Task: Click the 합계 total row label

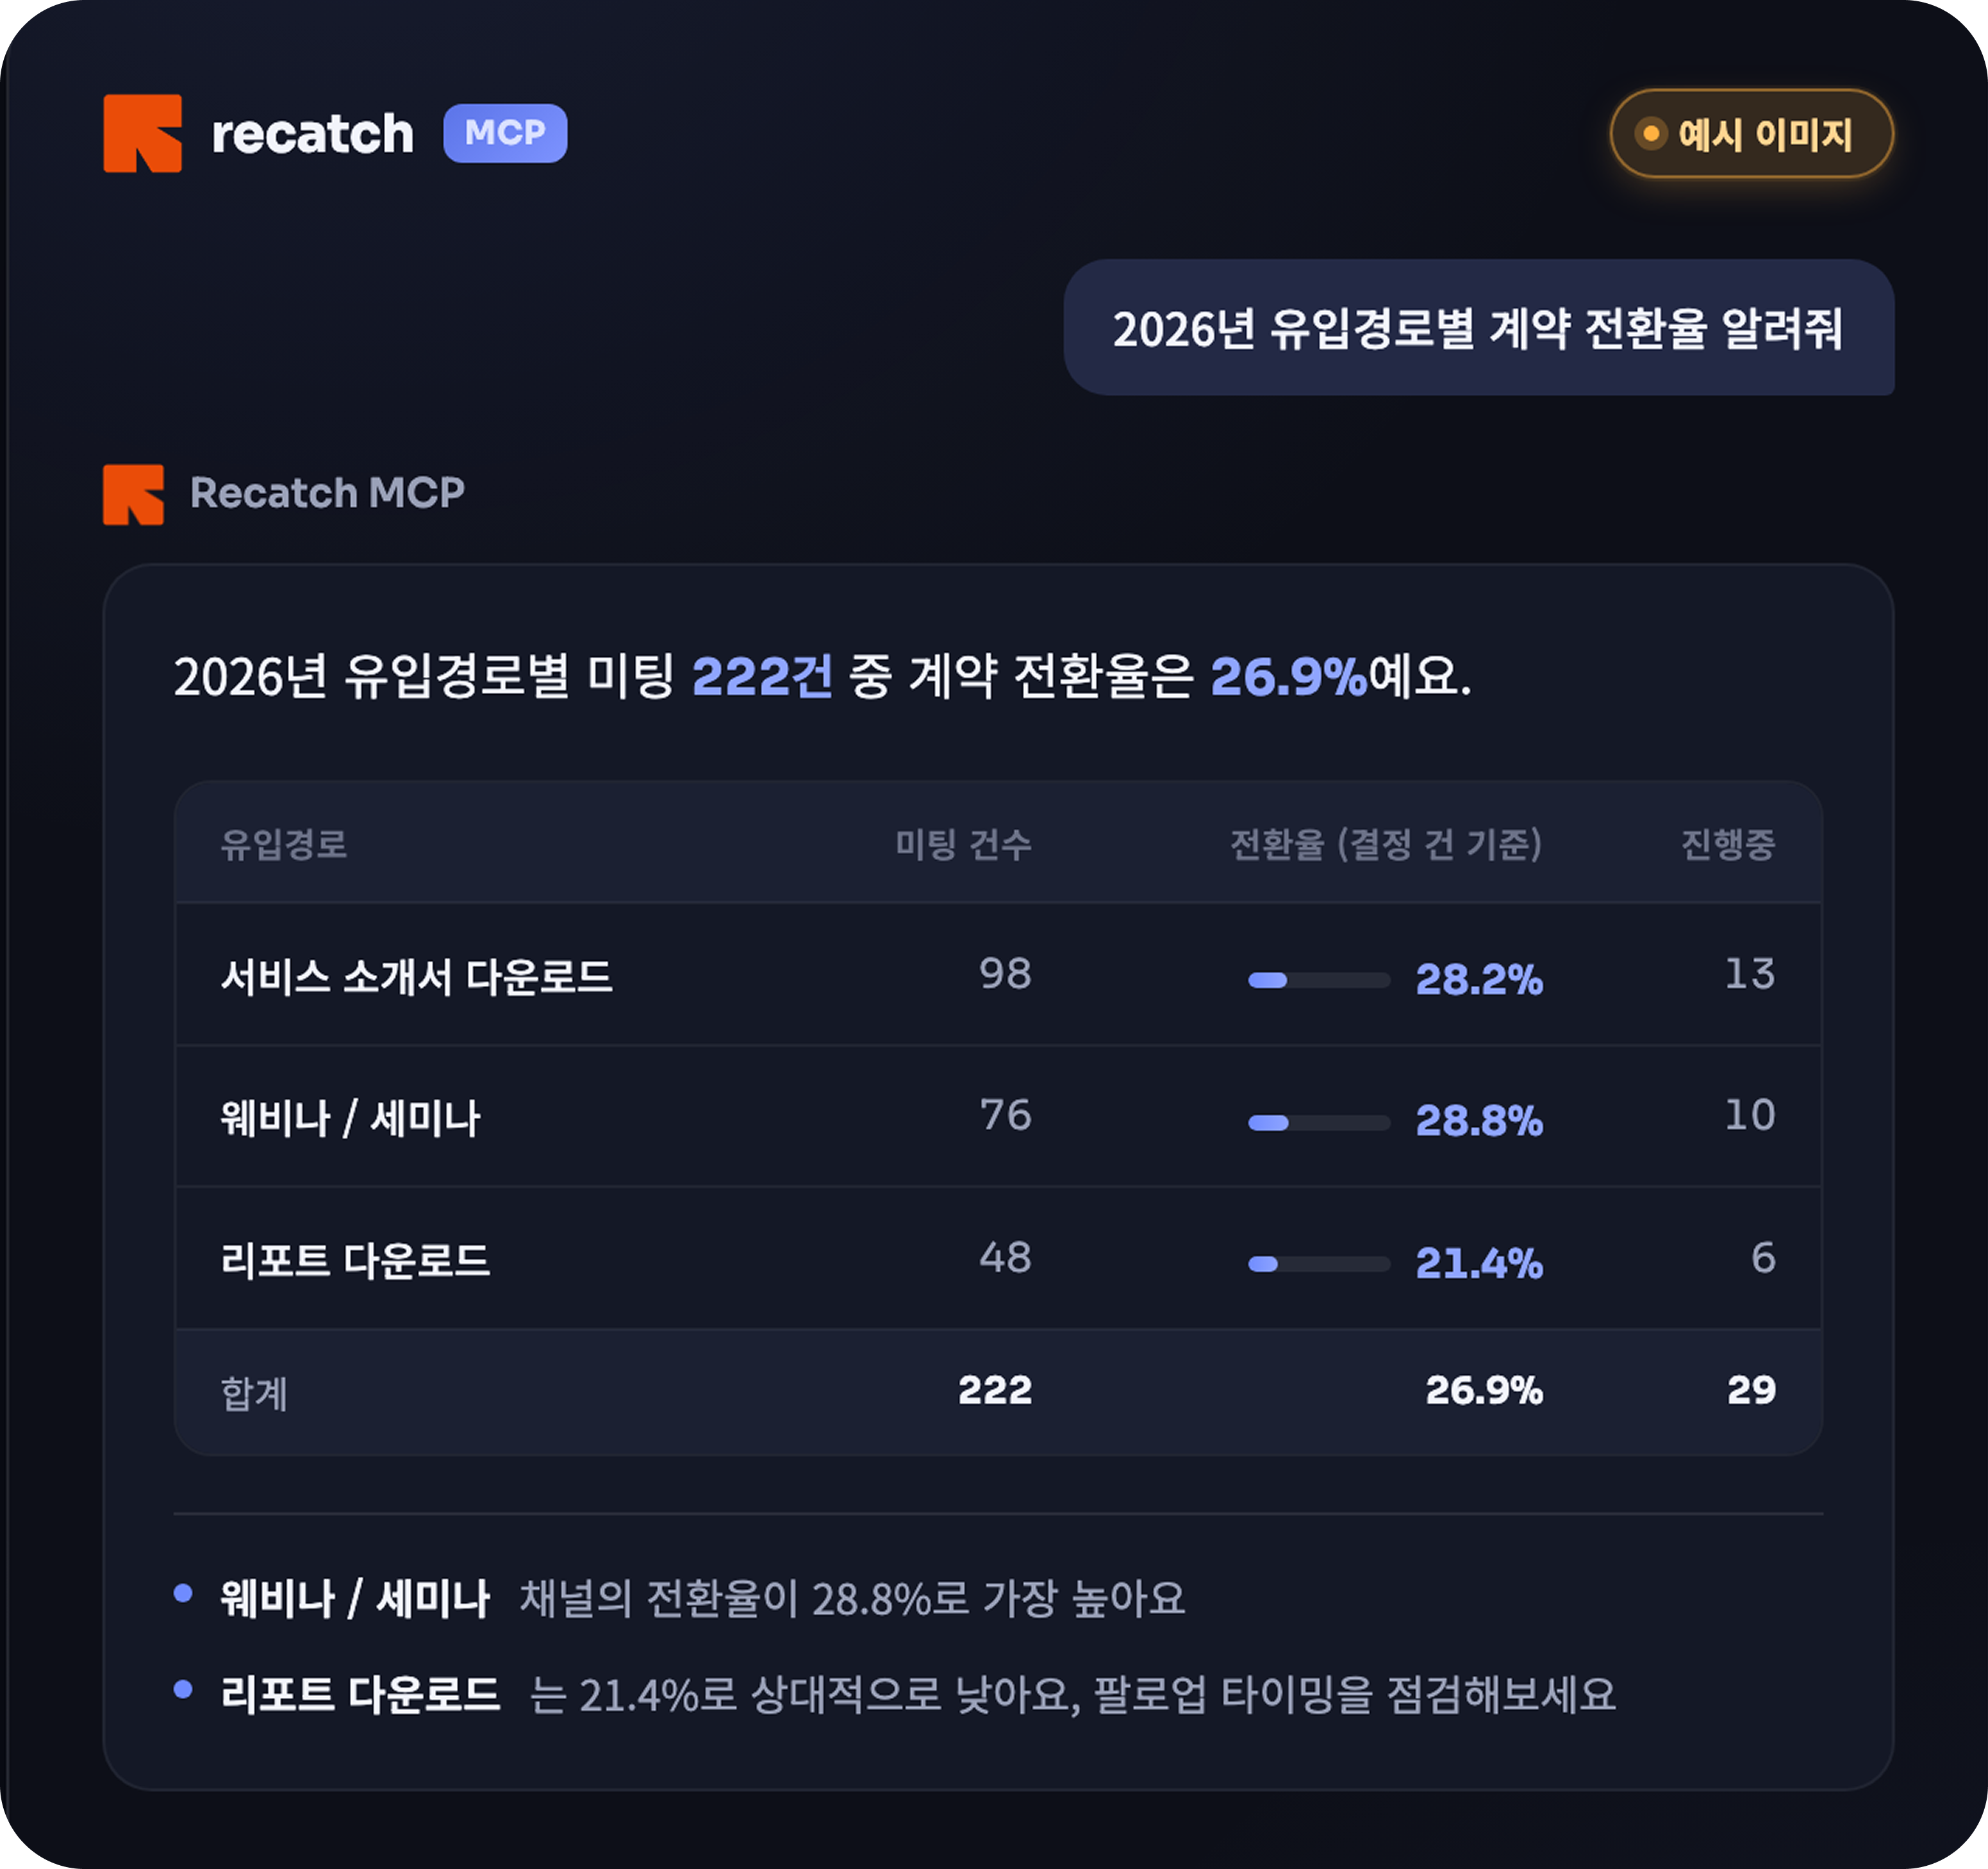Action: (254, 1392)
